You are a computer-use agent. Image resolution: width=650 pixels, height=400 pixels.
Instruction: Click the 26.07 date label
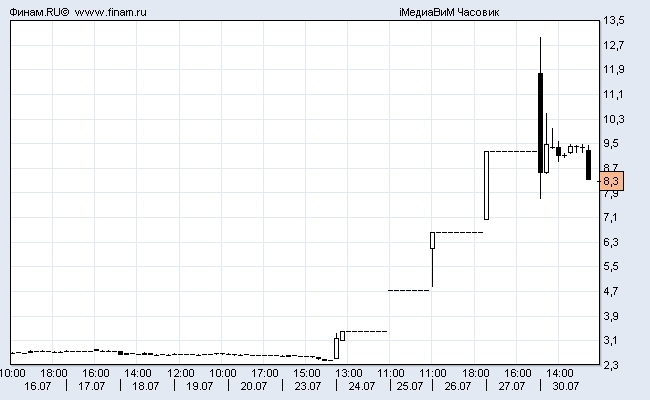pos(458,386)
